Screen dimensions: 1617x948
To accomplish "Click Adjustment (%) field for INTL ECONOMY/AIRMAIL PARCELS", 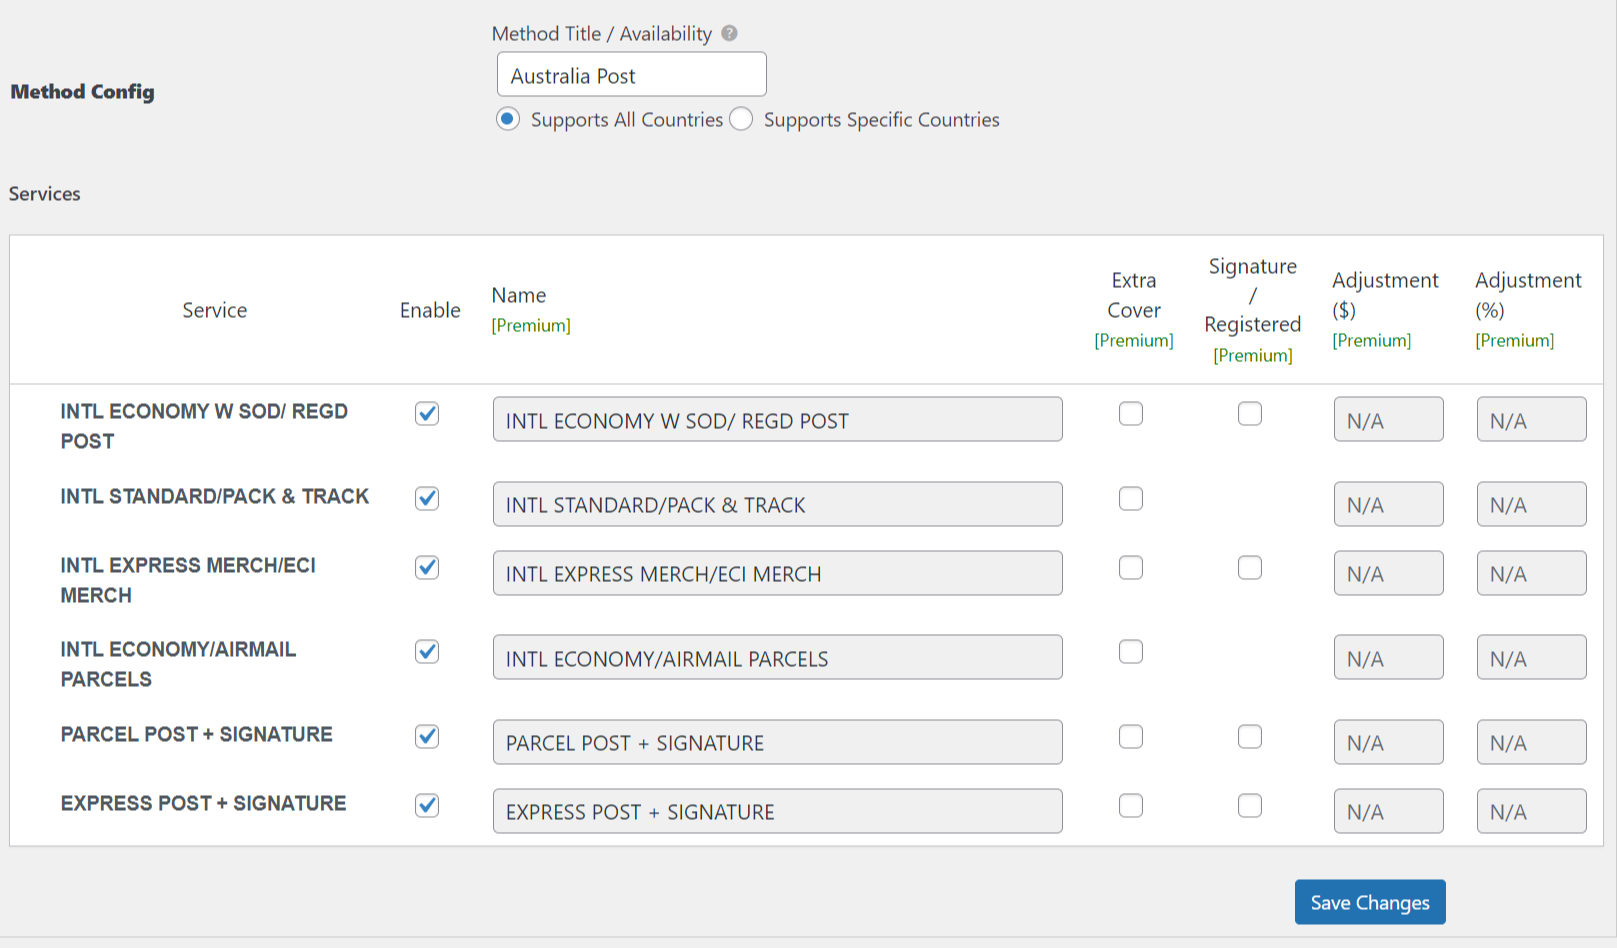I will point(1532,658).
